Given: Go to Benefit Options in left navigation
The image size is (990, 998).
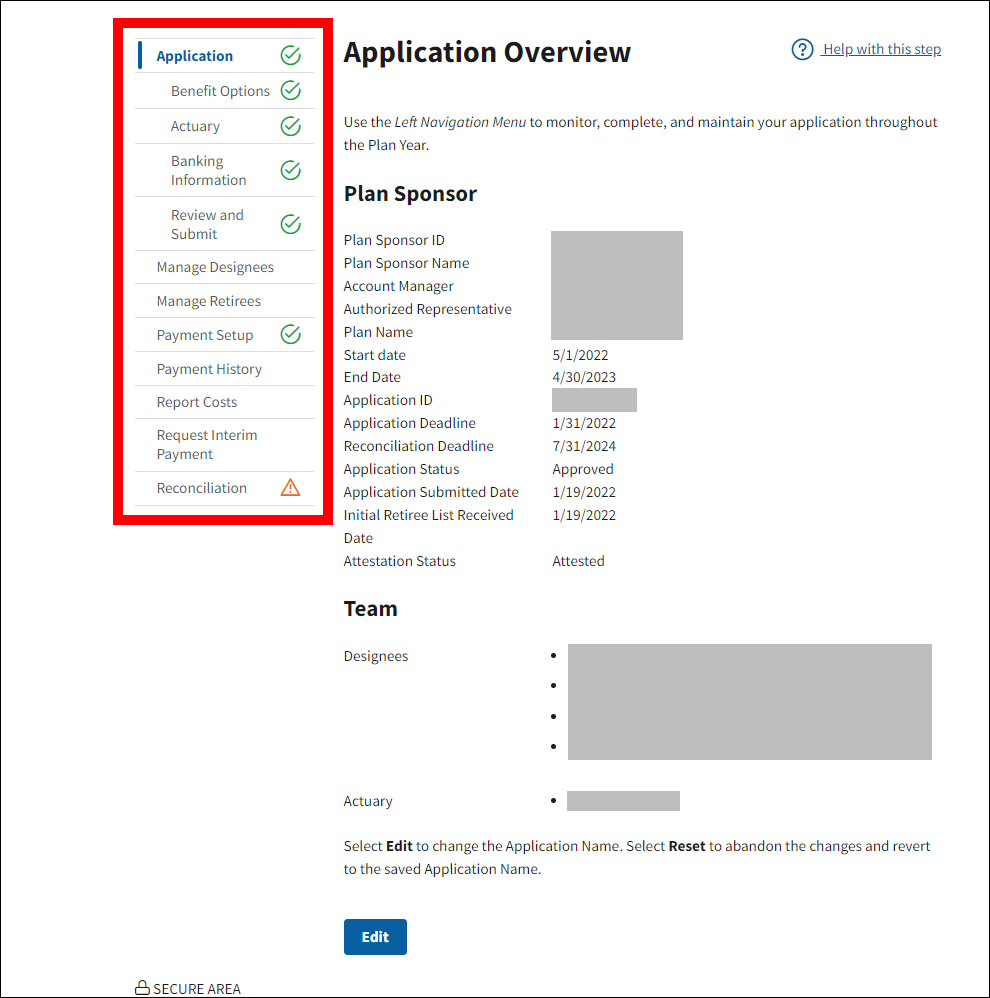Looking at the screenshot, I should click(x=220, y=91).
